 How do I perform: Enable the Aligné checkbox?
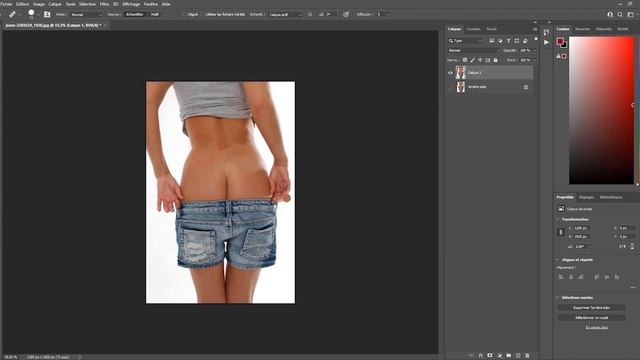(x=184, y=14)
